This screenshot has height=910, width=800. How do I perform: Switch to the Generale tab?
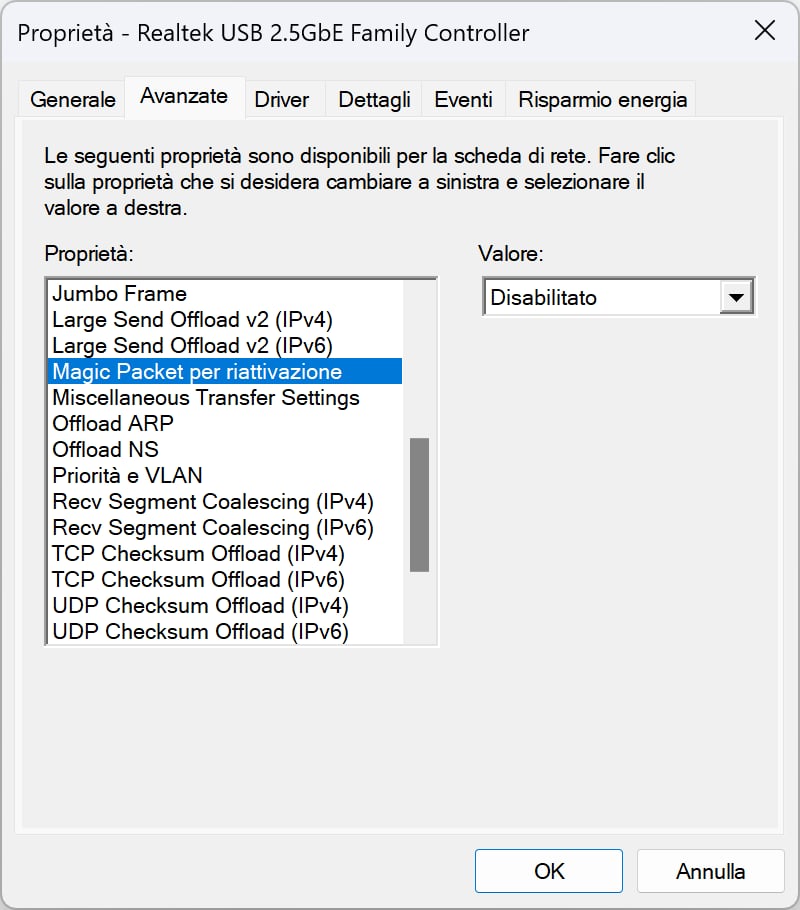(x=73, y=100)
